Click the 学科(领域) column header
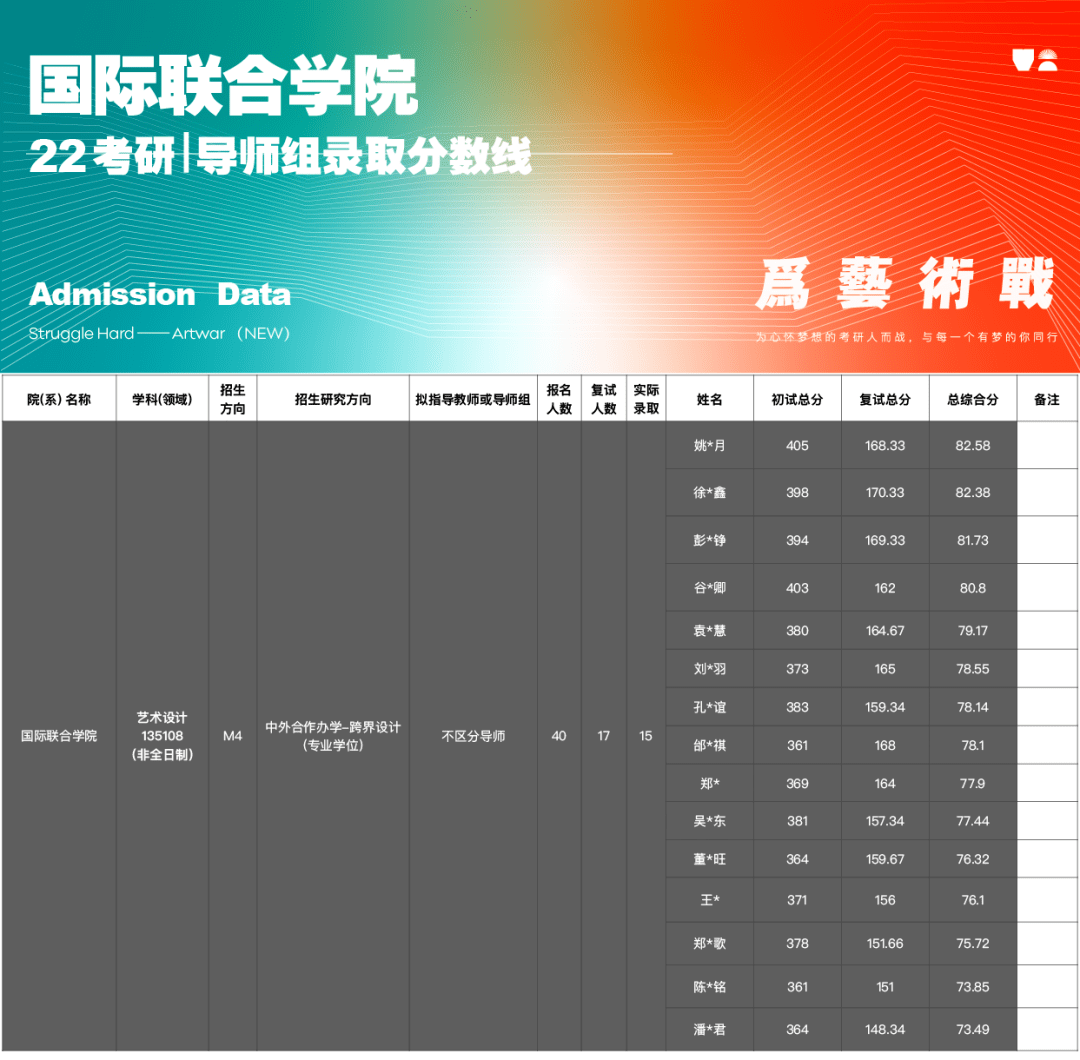 point(163,399)
